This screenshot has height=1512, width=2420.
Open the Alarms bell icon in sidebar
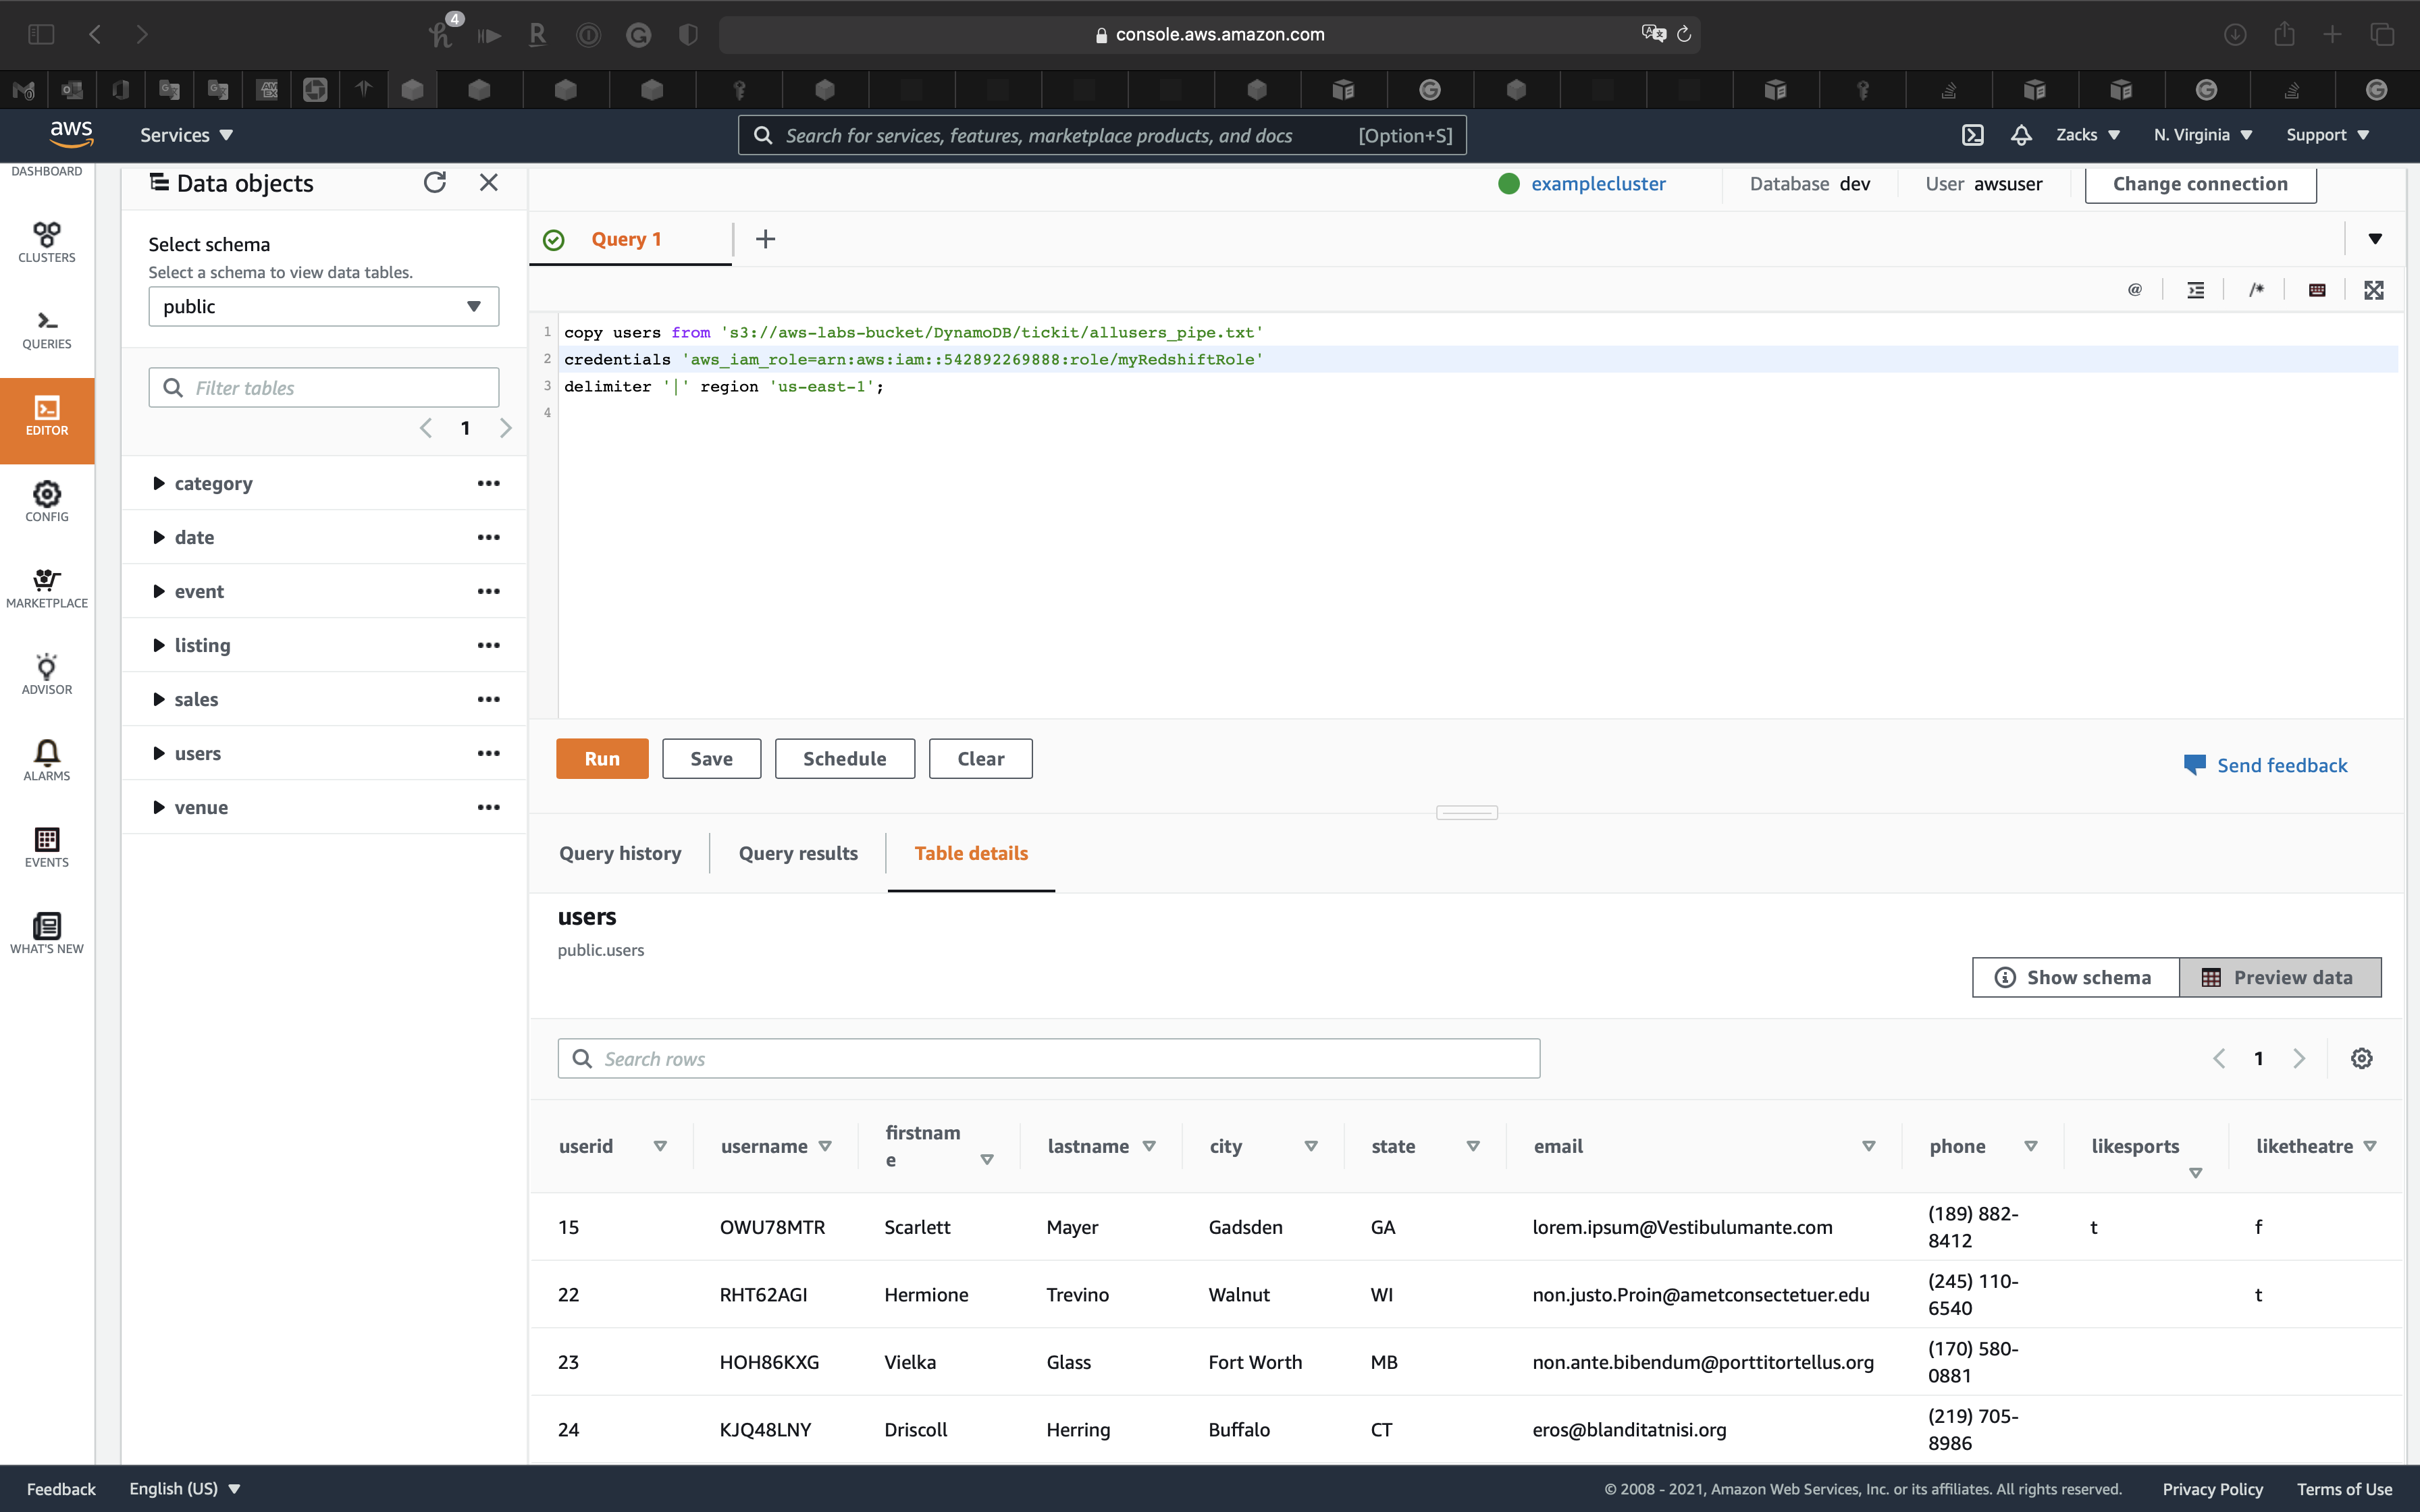click(x=47, y=760)
